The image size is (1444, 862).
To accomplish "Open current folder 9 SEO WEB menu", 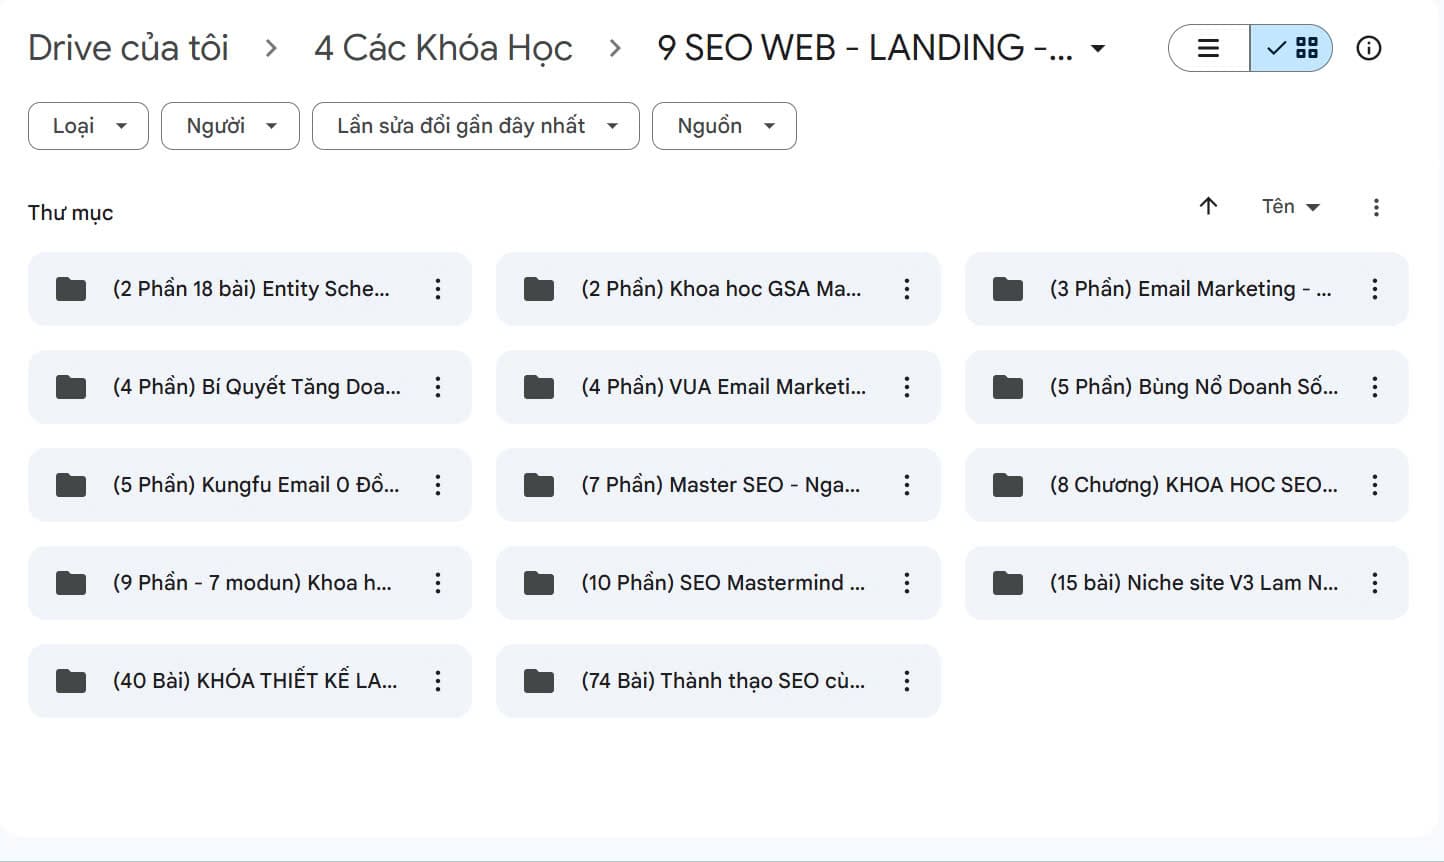I will pos(881,48).
